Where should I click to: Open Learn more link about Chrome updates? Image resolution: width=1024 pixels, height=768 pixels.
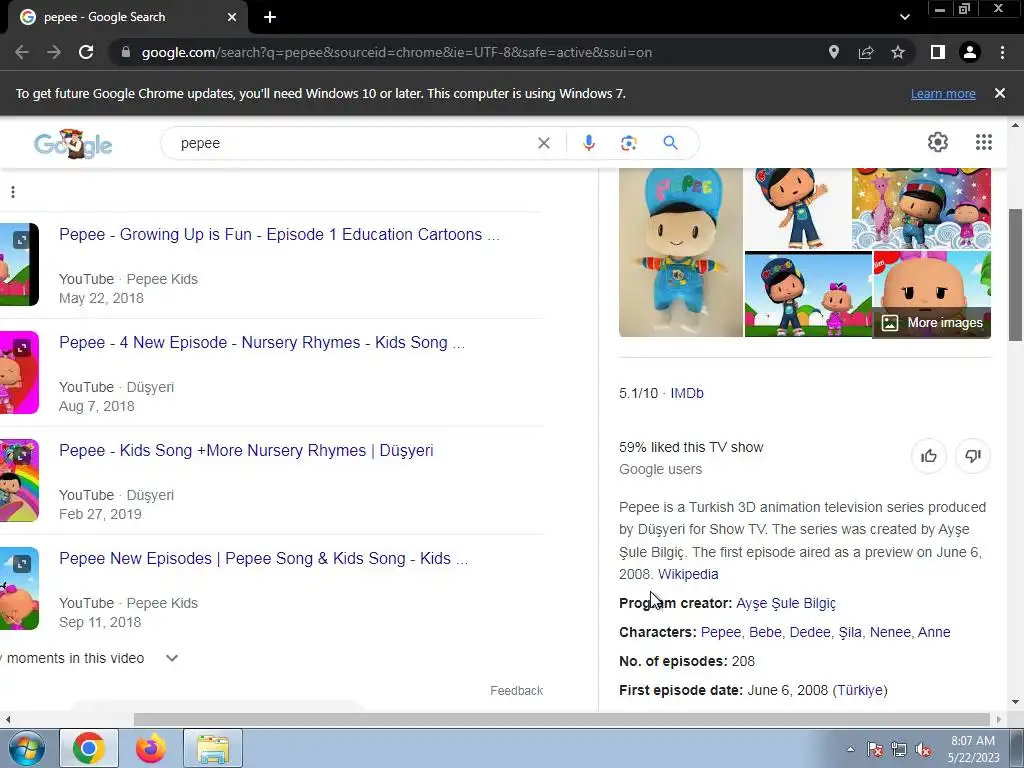pyautogui.click(x=943, y=93)
